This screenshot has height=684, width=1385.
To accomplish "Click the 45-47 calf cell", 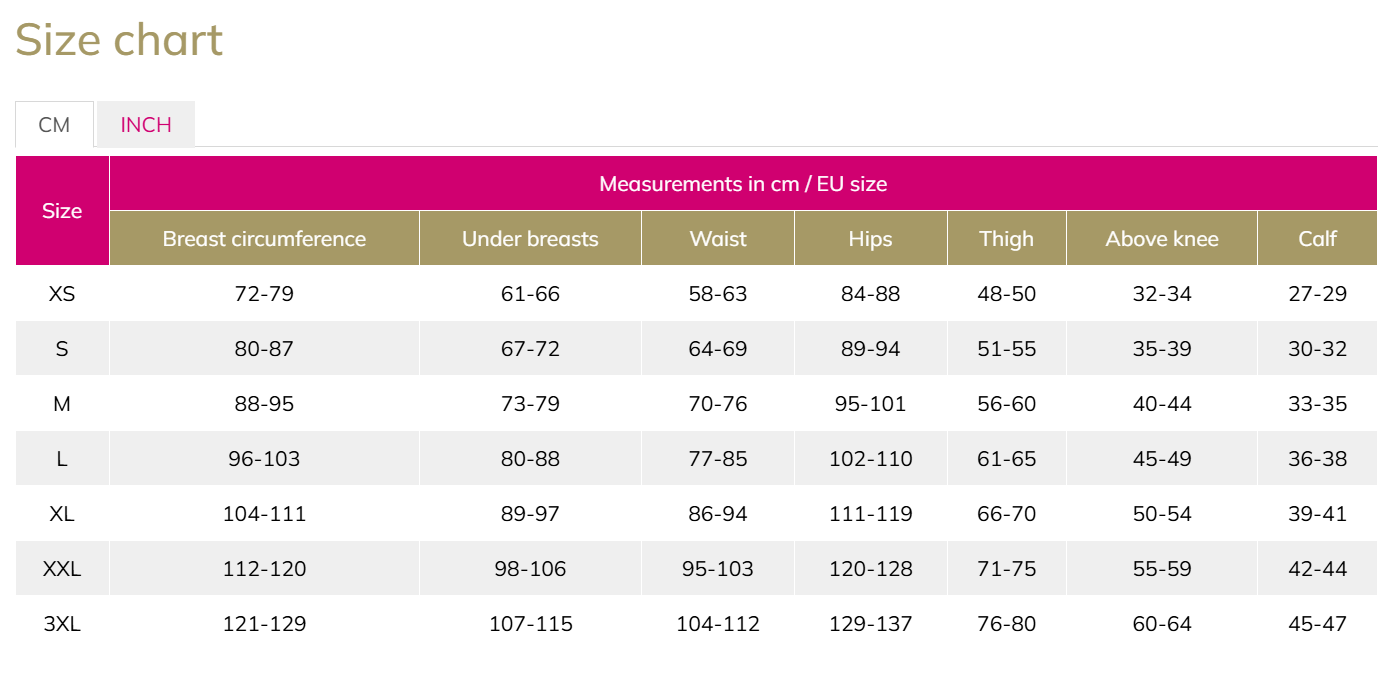I will click(x=1318, y=624).
